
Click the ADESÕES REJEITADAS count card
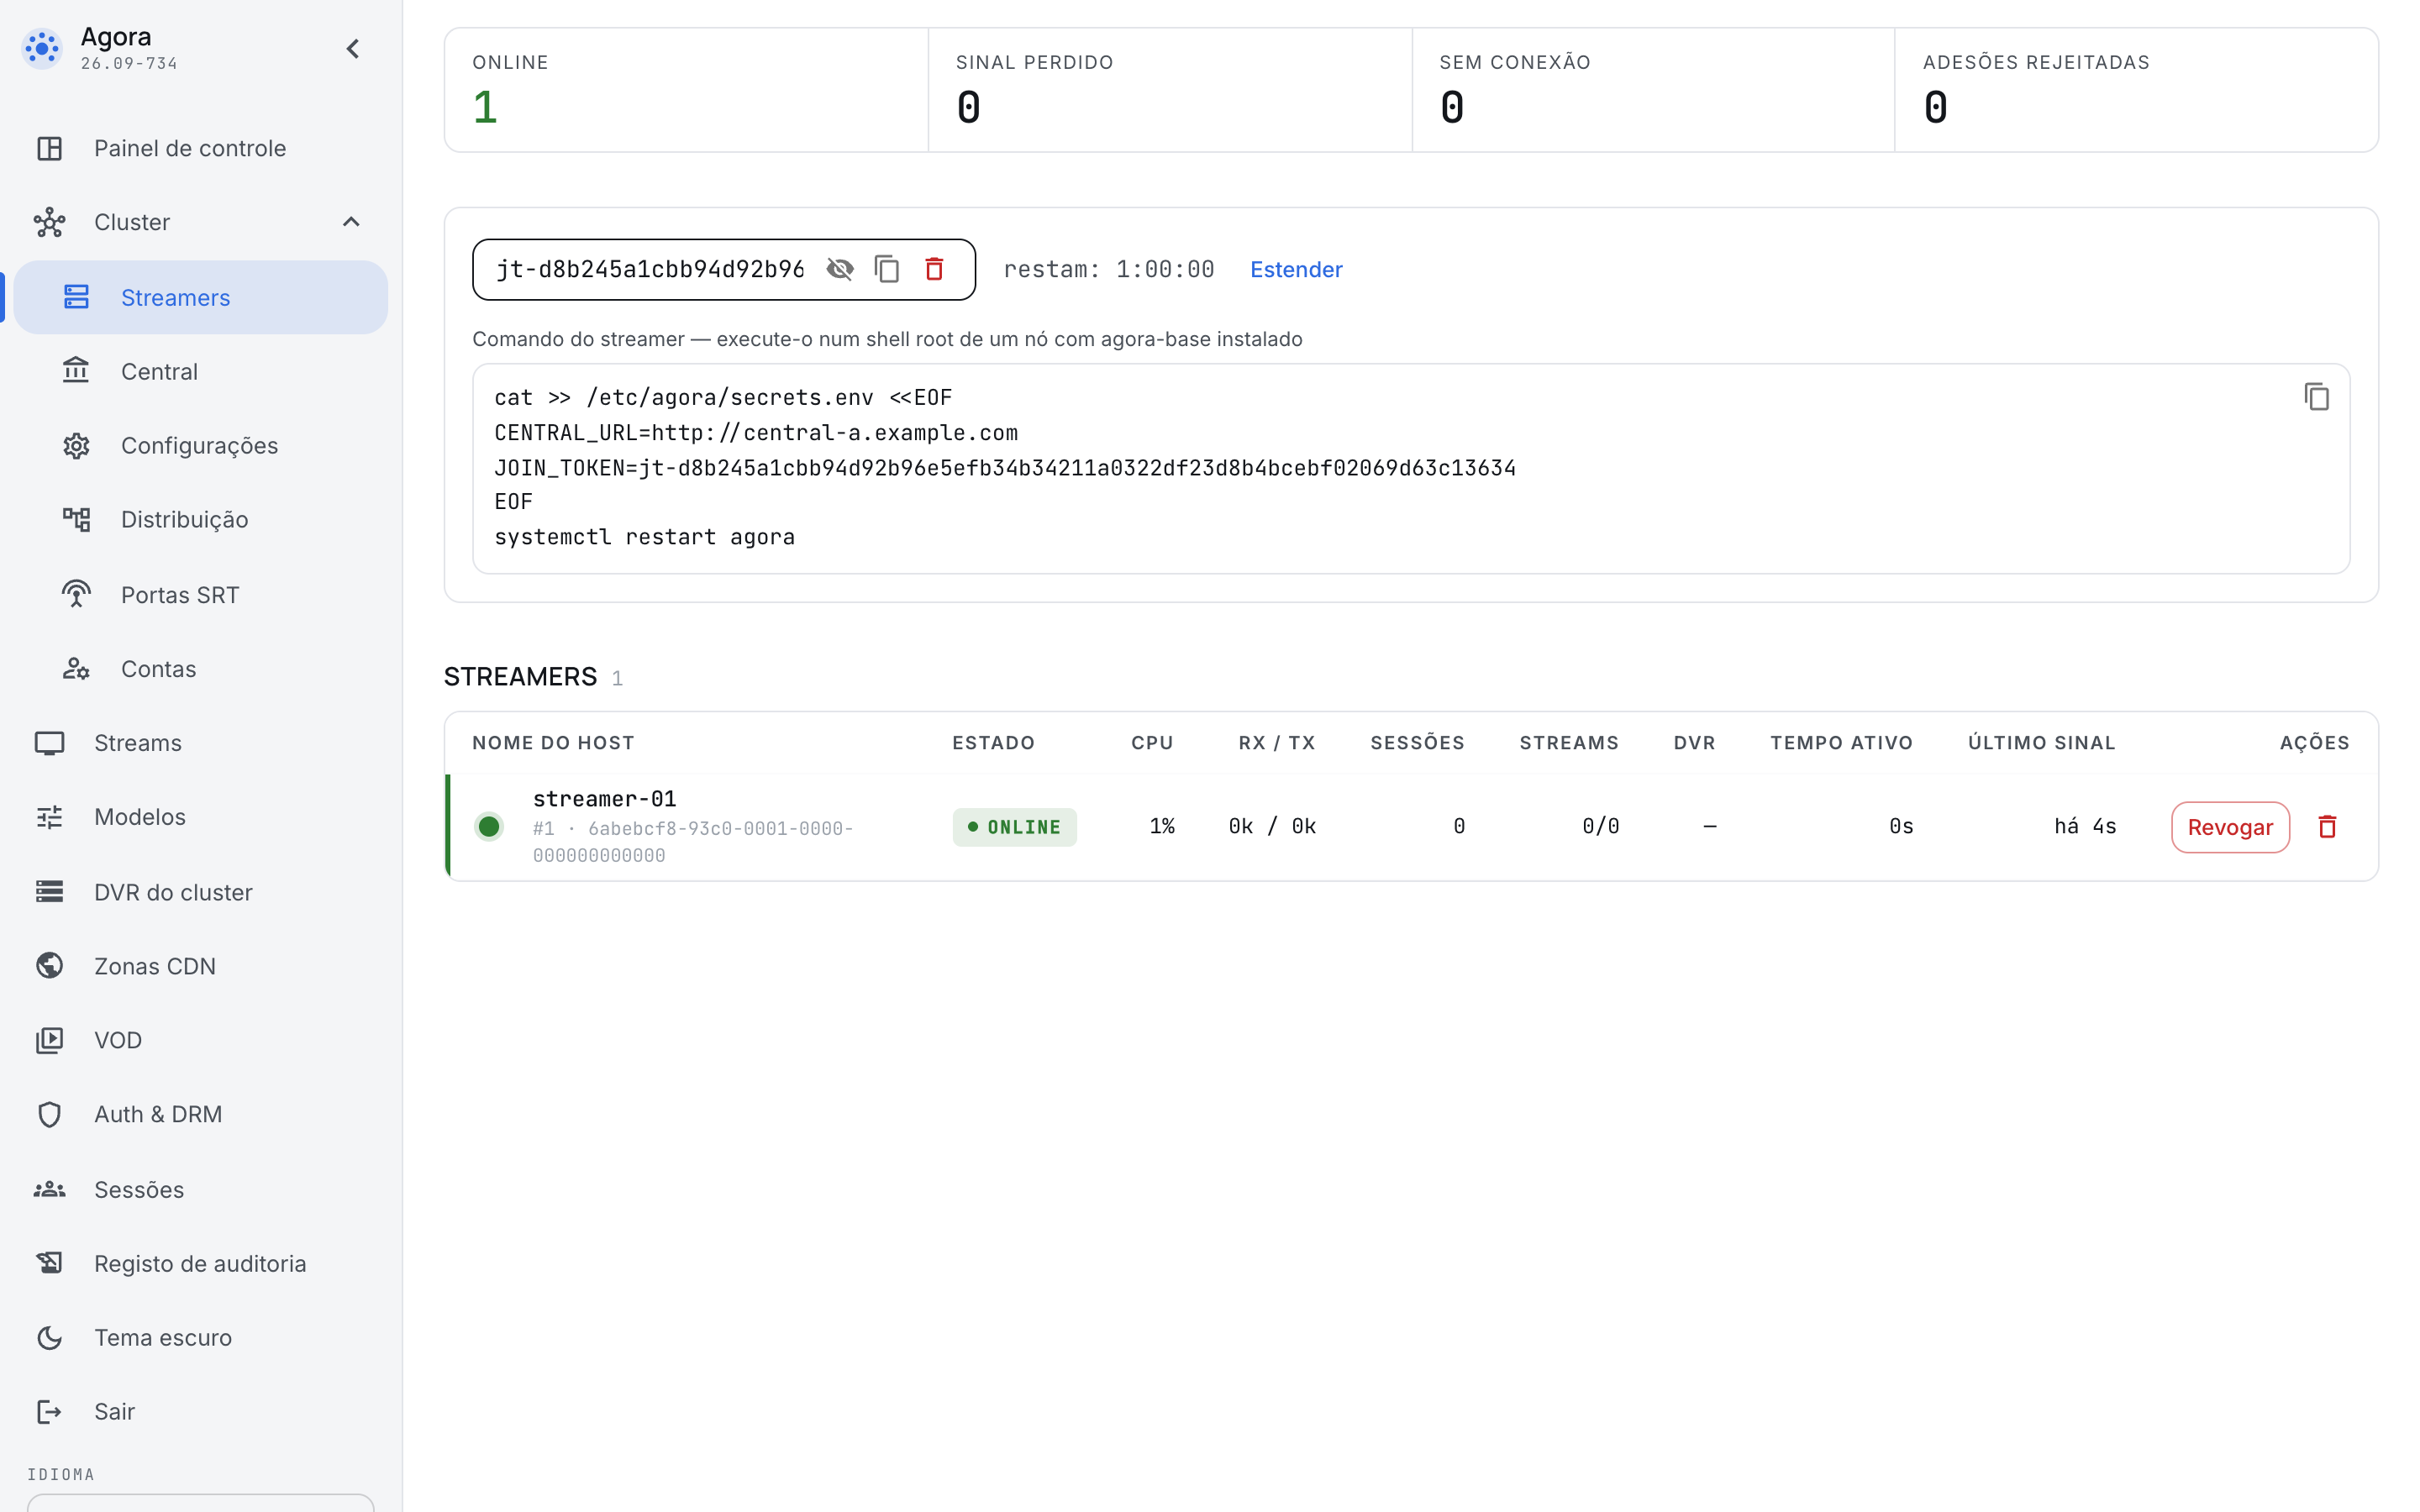(2136, 90)
